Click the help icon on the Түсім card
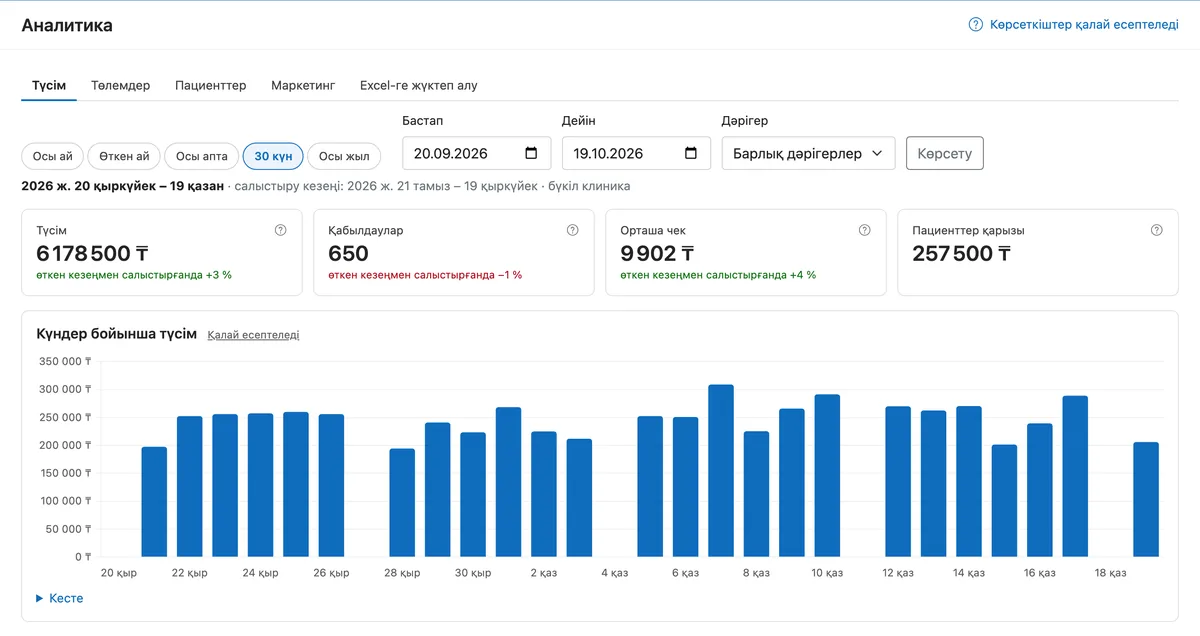The image size is (1200, 636). click(x=281, y=230)
